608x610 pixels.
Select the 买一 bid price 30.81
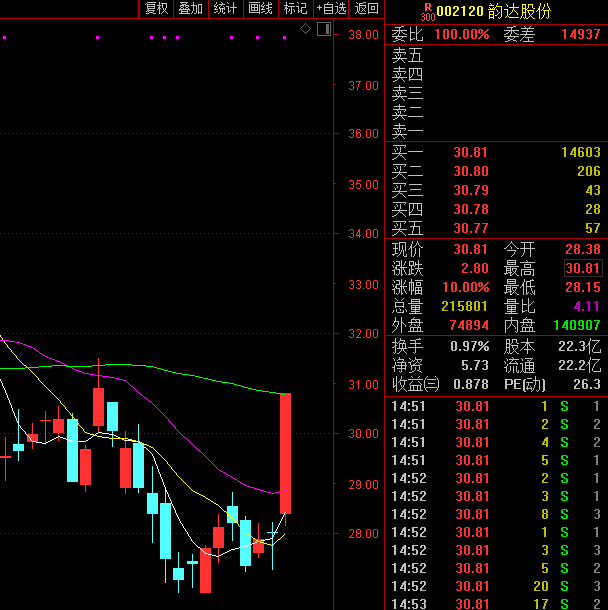(471, 152)
